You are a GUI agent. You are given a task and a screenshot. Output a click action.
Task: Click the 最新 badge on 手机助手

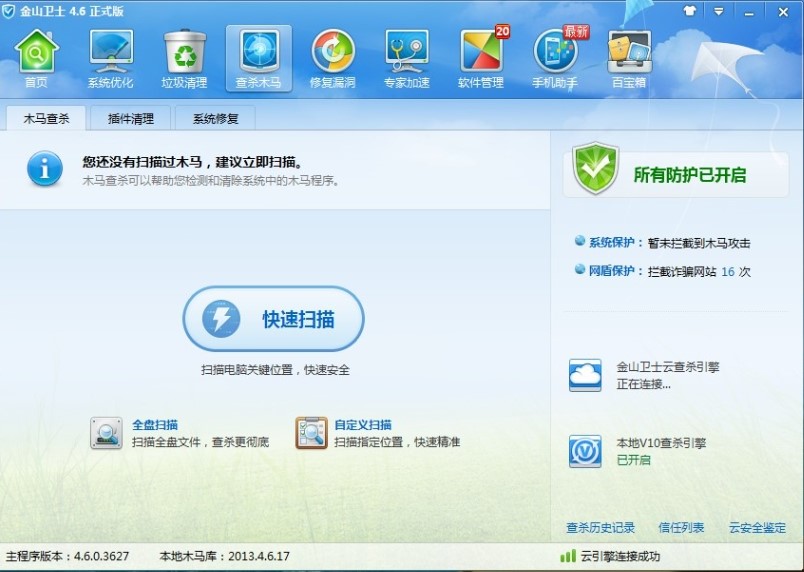click(576, 32)
